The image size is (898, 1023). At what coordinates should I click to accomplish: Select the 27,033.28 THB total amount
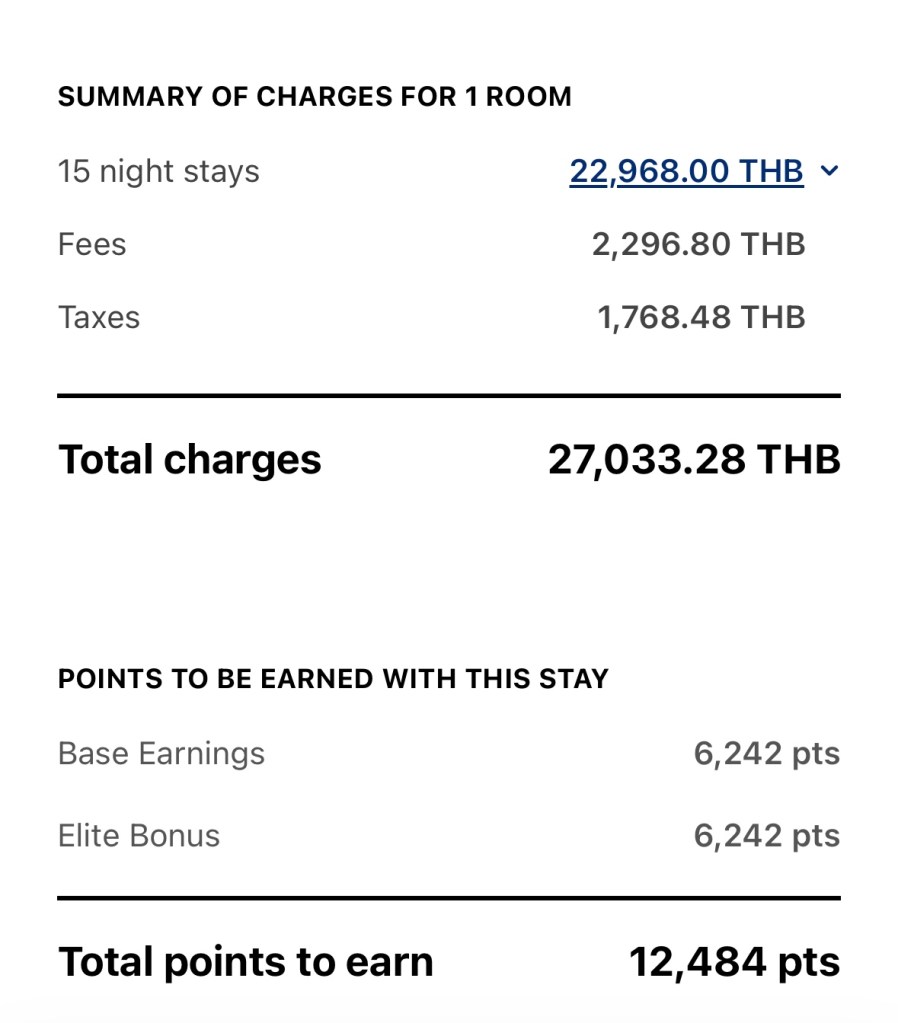coord(694,460)
